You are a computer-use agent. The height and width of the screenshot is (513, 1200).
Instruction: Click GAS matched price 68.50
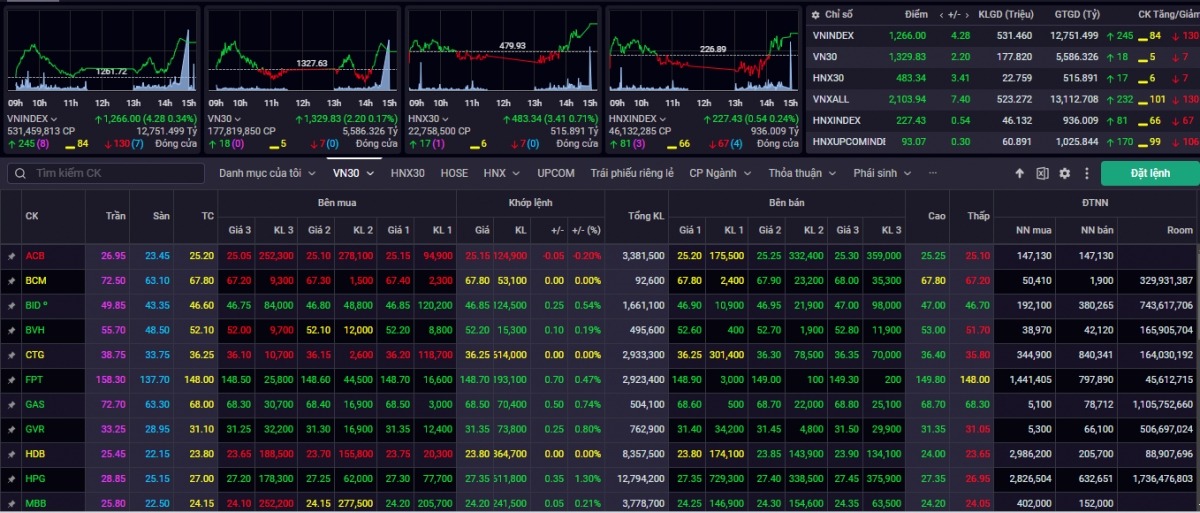[476, 405]
